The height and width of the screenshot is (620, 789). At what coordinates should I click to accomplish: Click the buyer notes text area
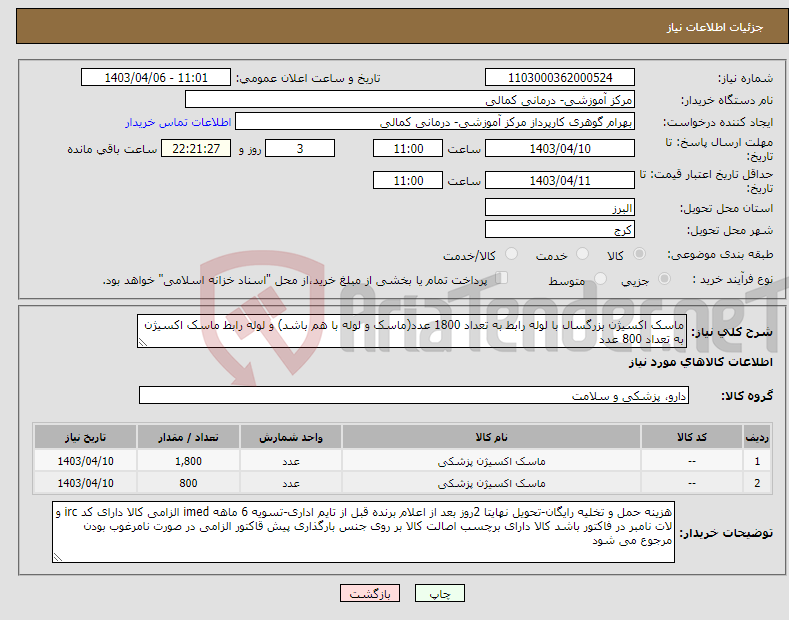[x=363, y=532]
